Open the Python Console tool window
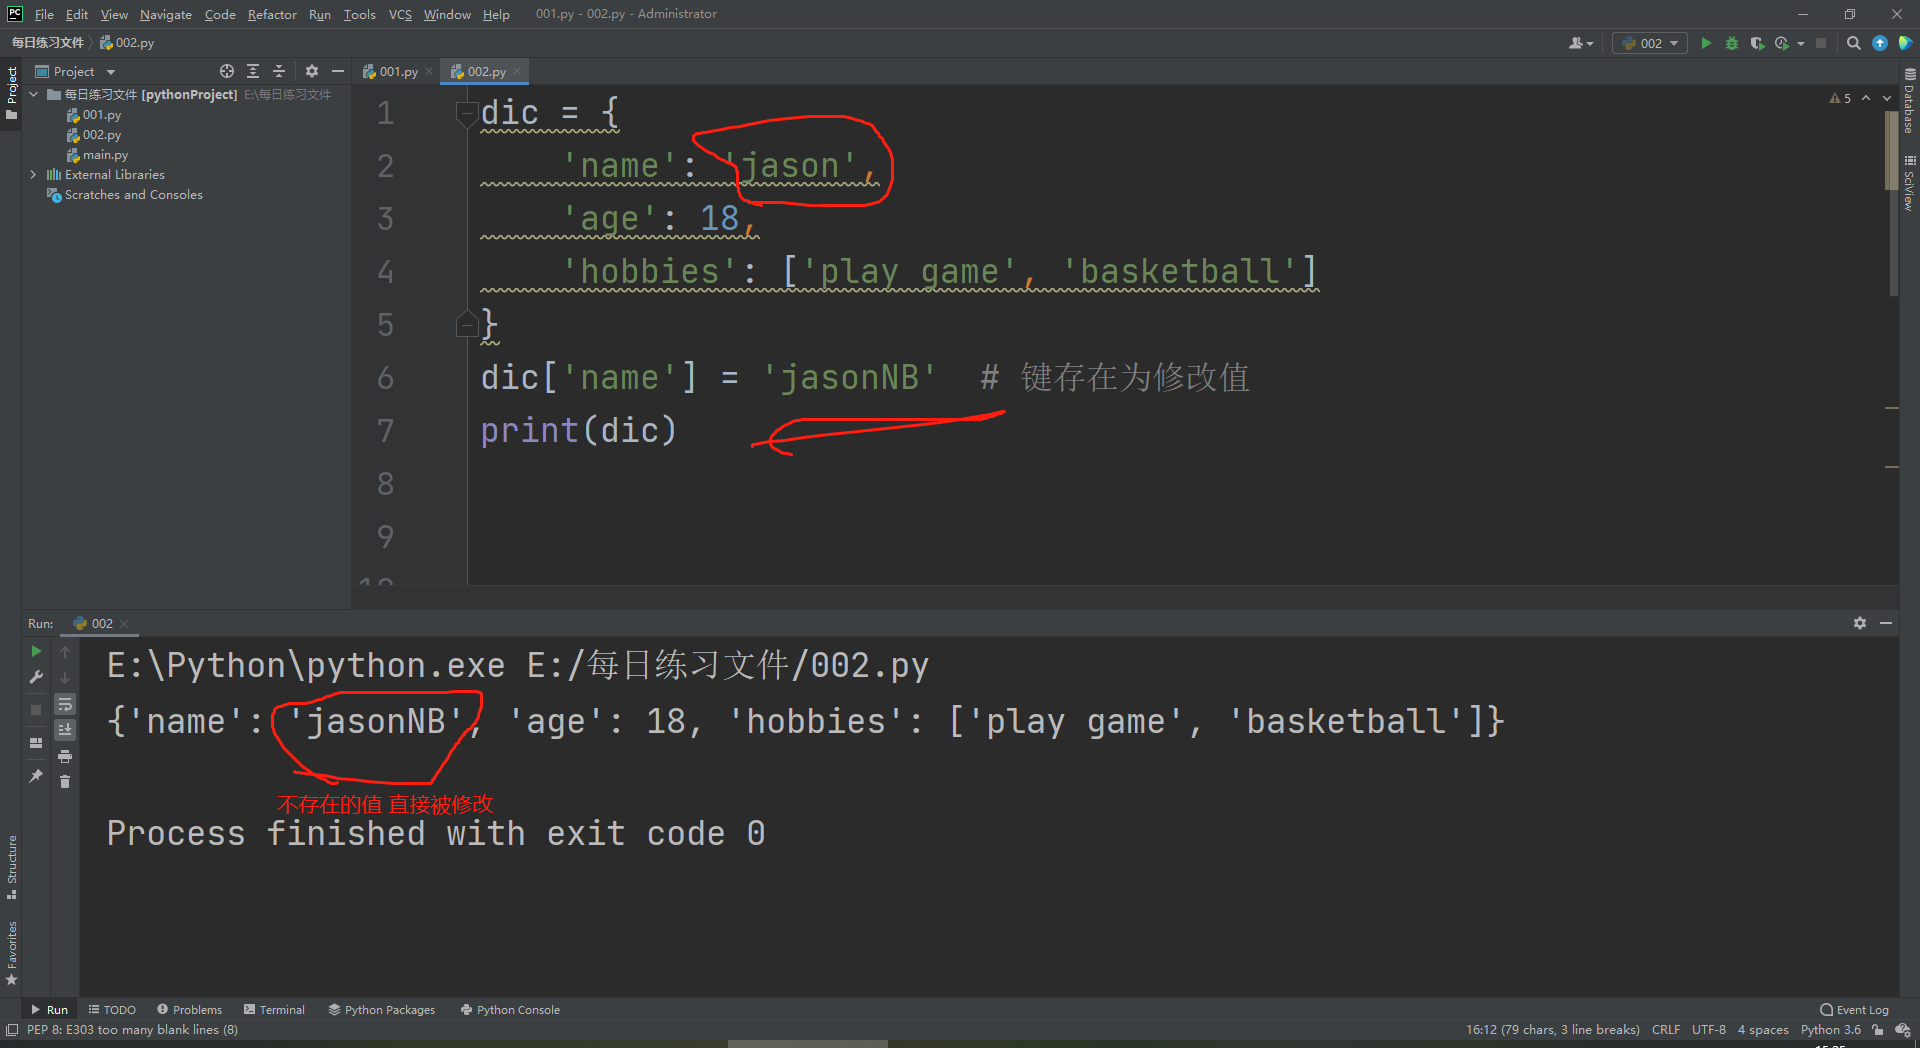The image size is (1920, 1048). click(510, 1010)
